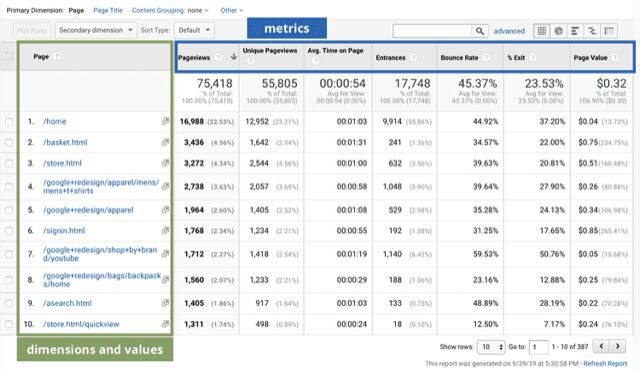Click the Go to page number field
Viewport: 640px width, 370px height.
[x=539, y=347]
